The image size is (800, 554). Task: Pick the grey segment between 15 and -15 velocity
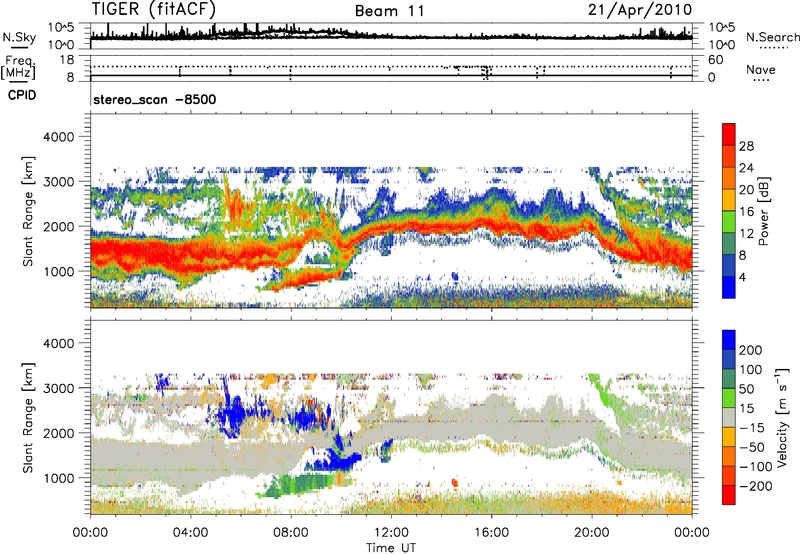[729, 417]
